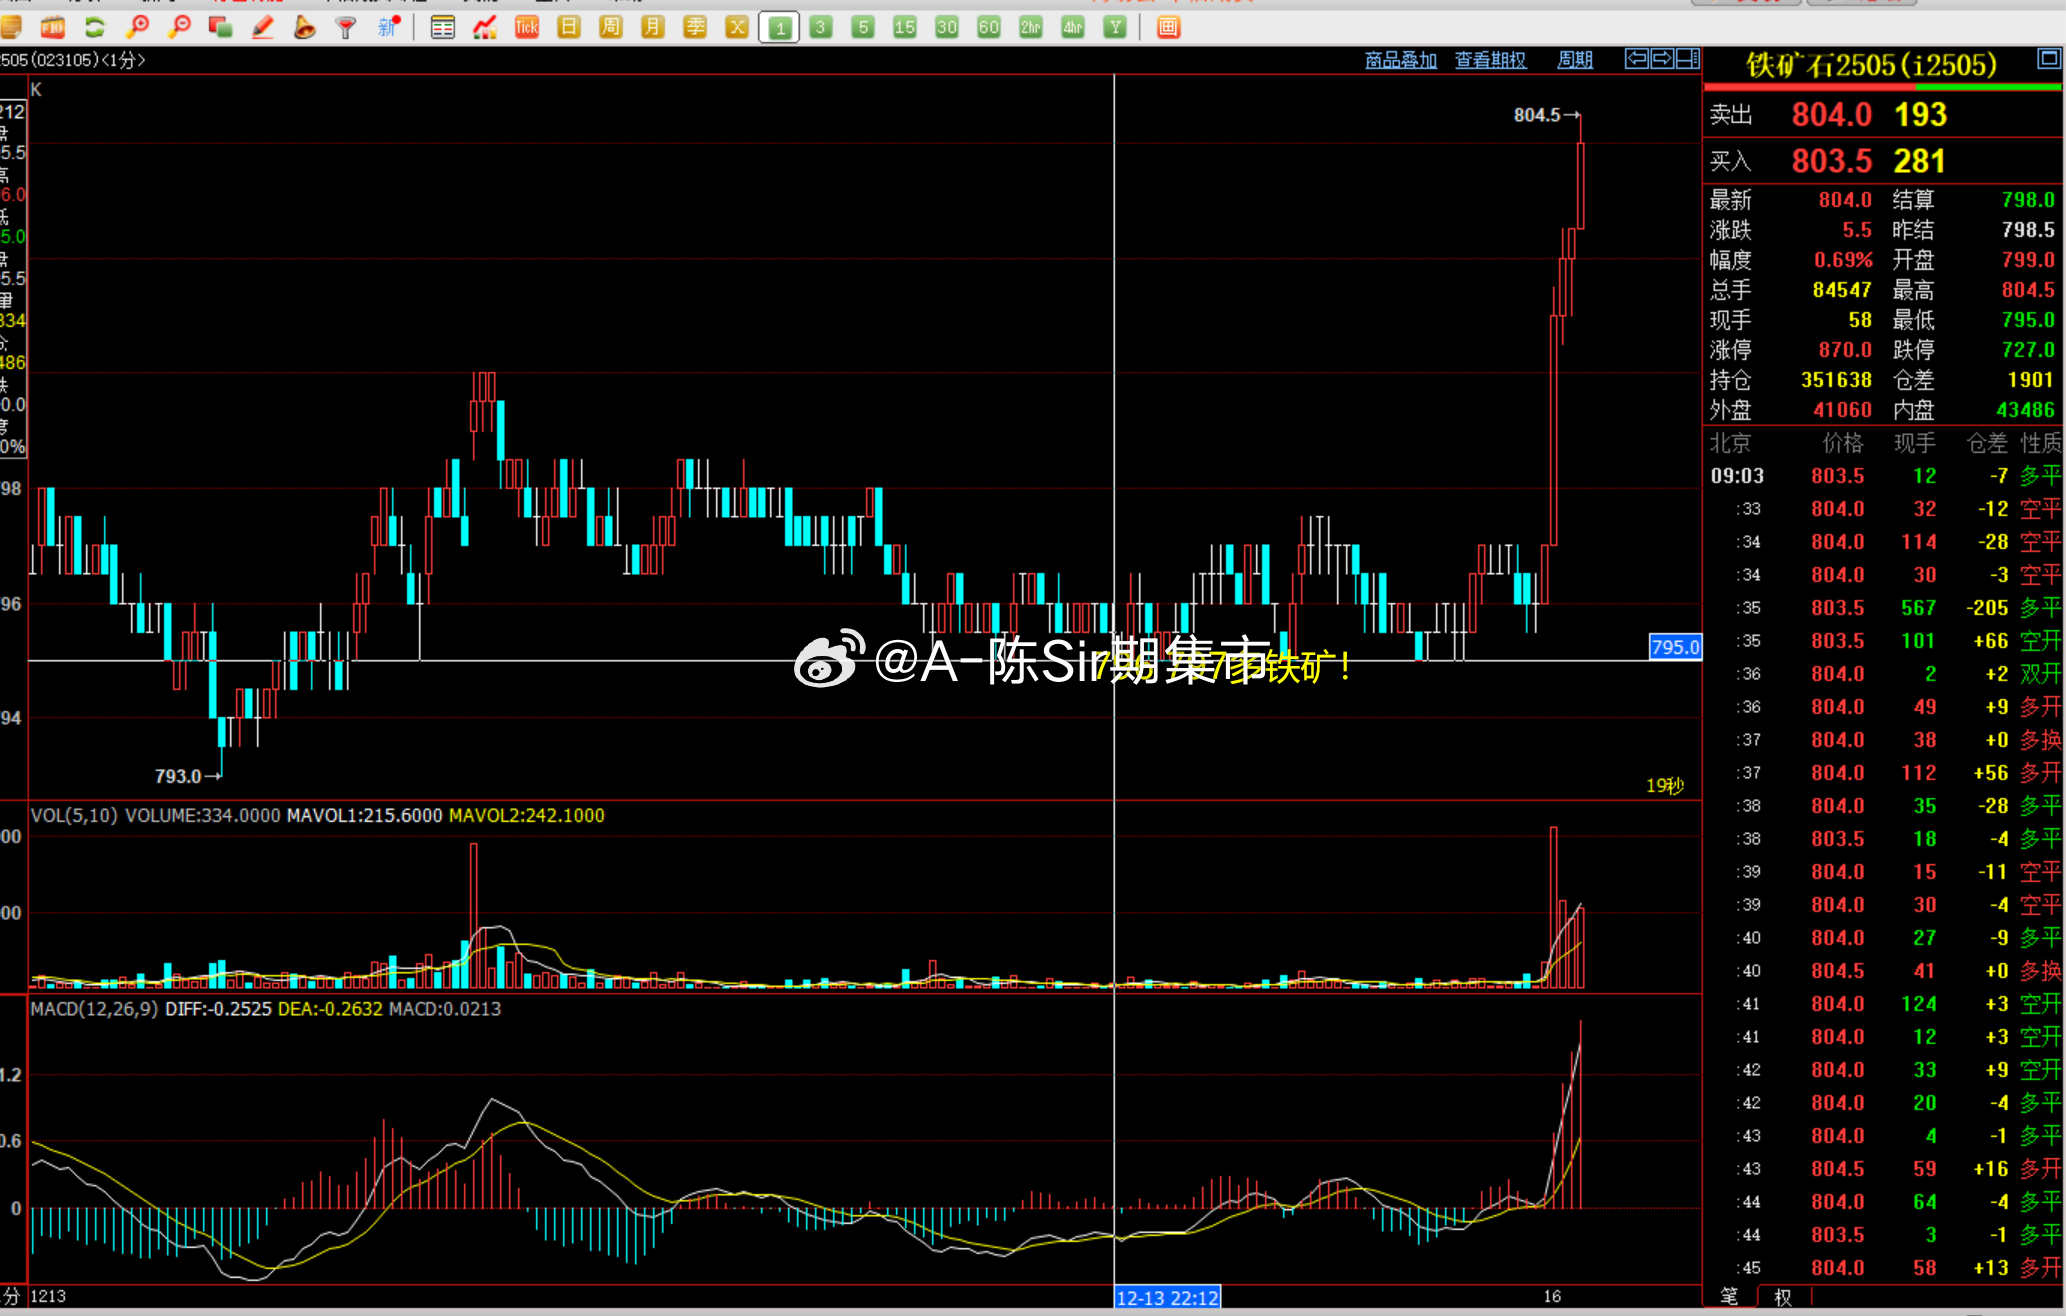Screen dimensions: 2066x1316
Task: Click the zoom out magnifier icon
Action: (x=180, y=27)
